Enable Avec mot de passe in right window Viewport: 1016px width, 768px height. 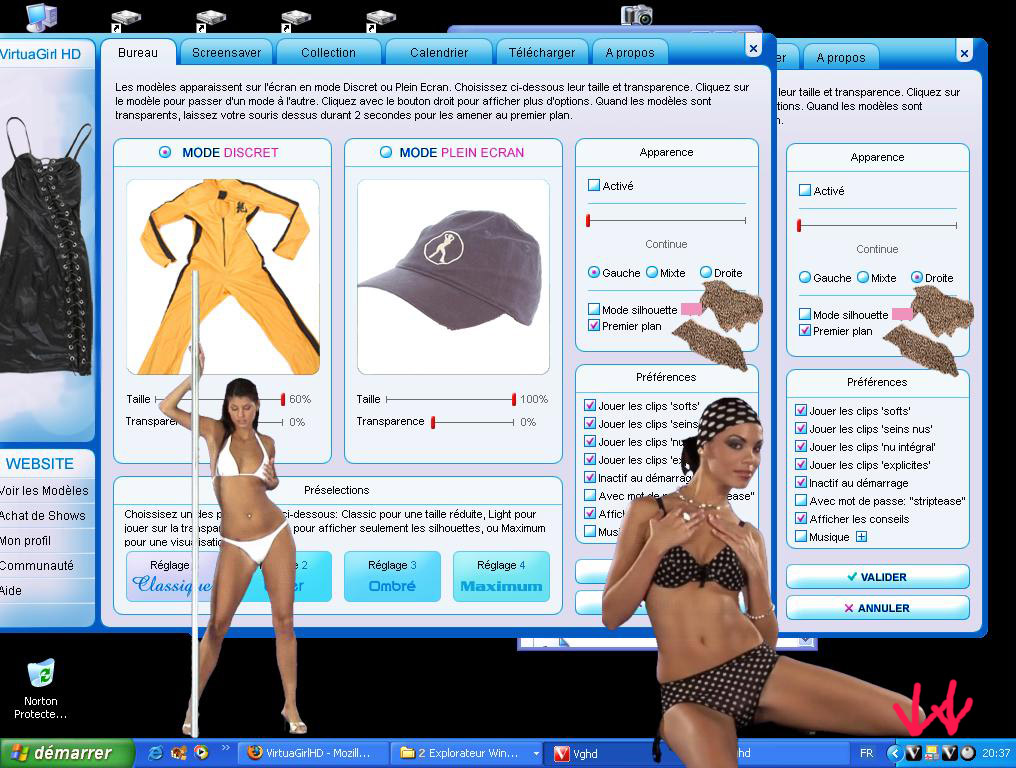[x=801, y=500]
